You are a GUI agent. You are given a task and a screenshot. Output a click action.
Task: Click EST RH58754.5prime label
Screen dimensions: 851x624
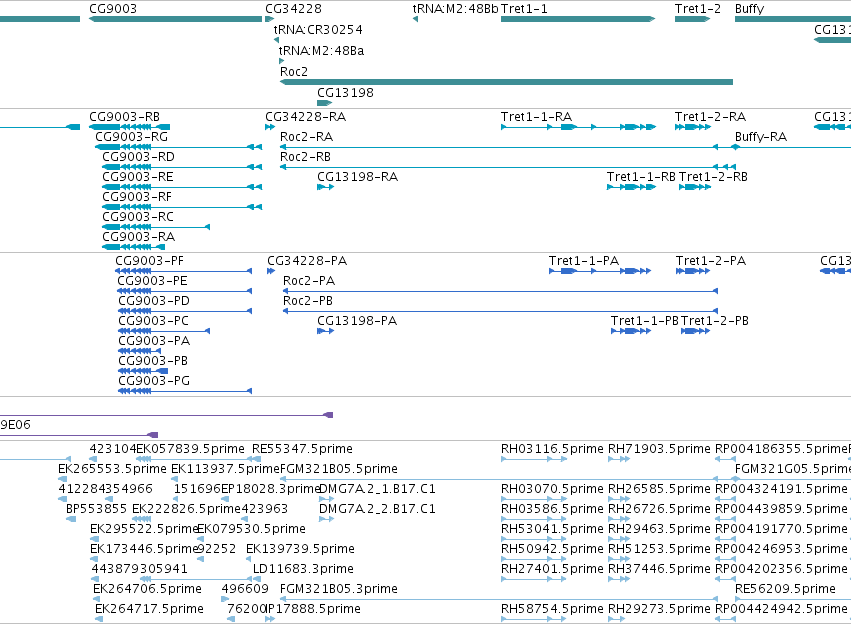coord(552,610)
